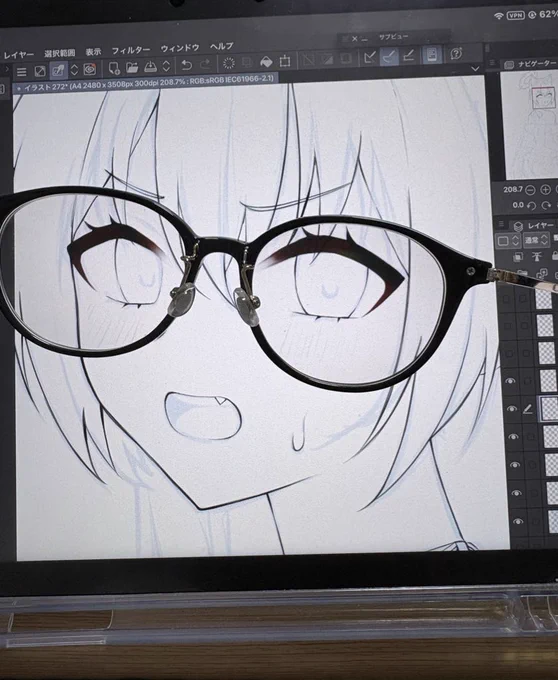Undo the last stroke

186,65
